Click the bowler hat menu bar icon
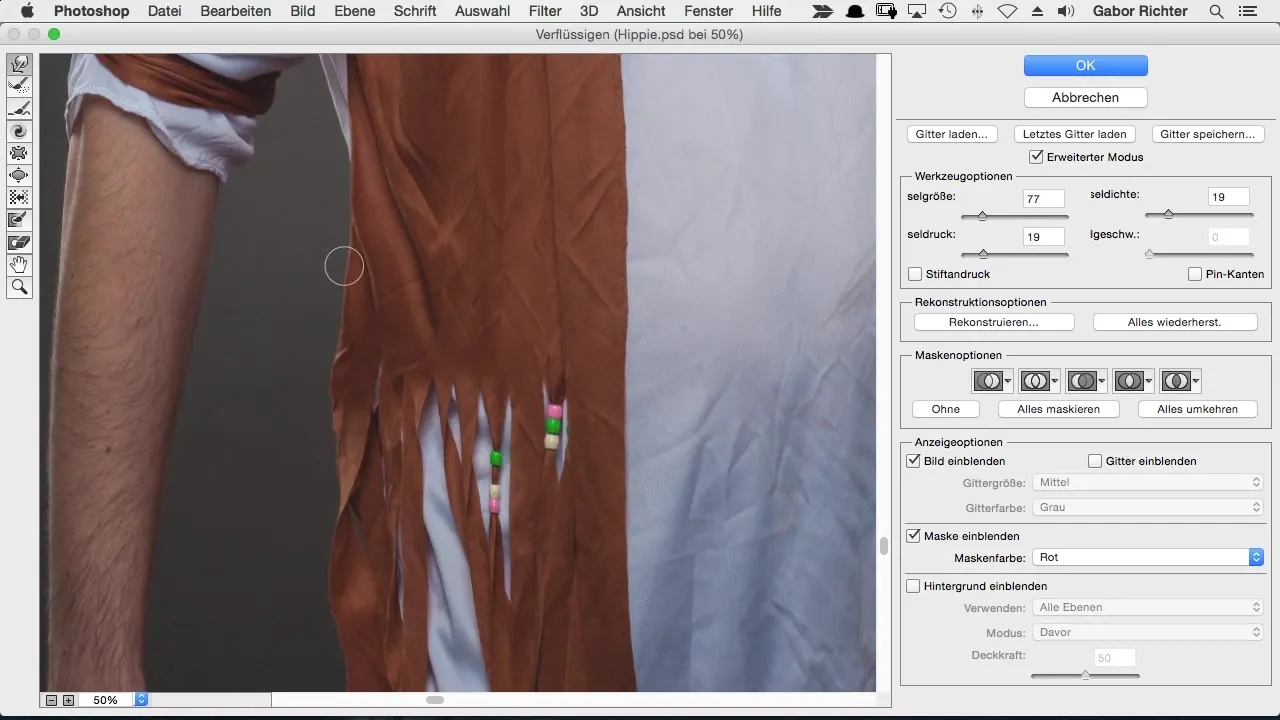The image size is (1280, 720). 856,11
